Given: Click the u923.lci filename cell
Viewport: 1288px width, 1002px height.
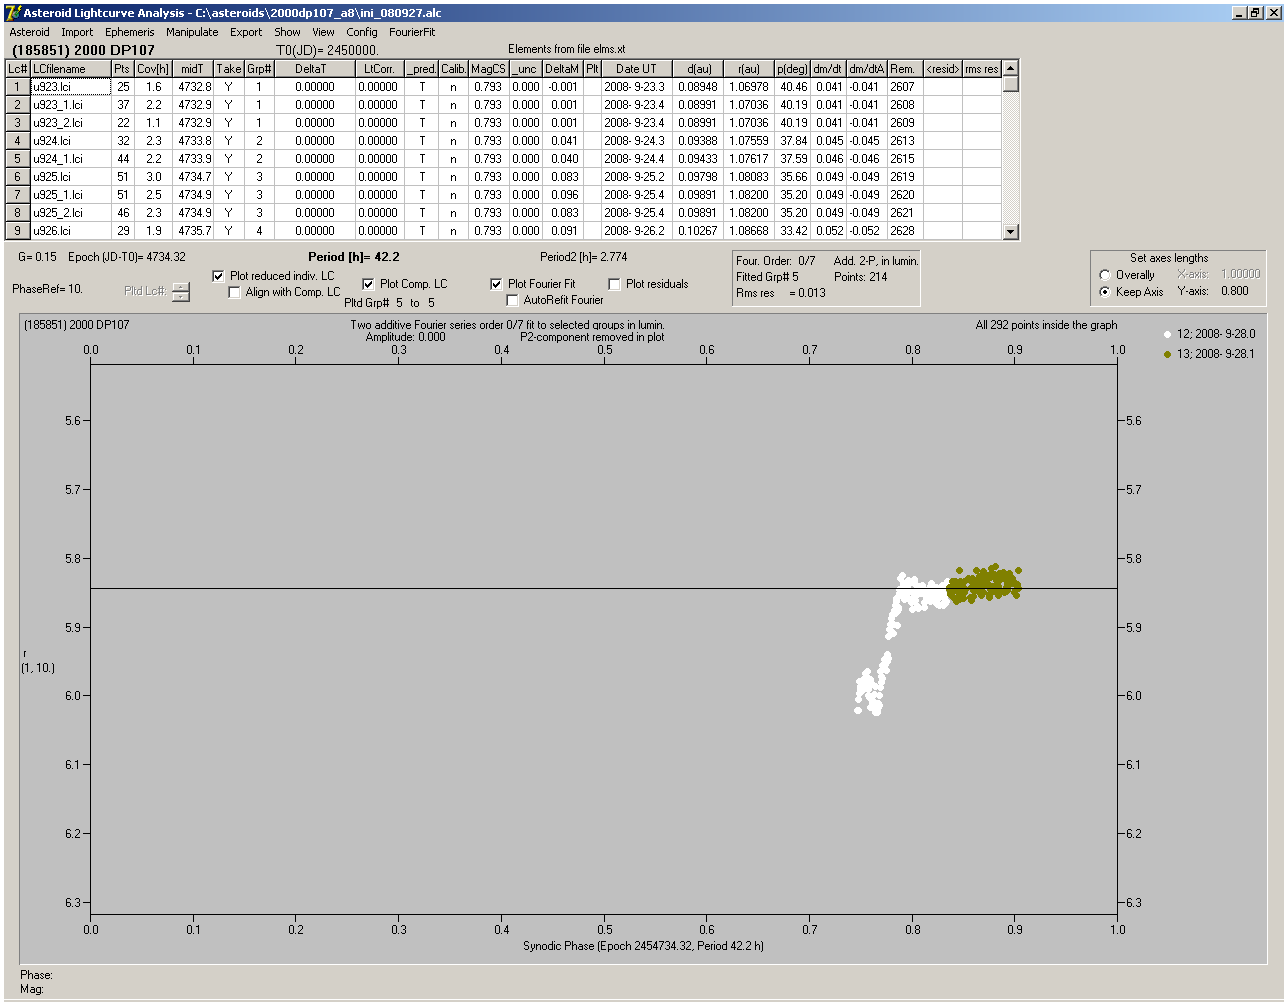Looking at the screenshot, I should tap(70, 87).
